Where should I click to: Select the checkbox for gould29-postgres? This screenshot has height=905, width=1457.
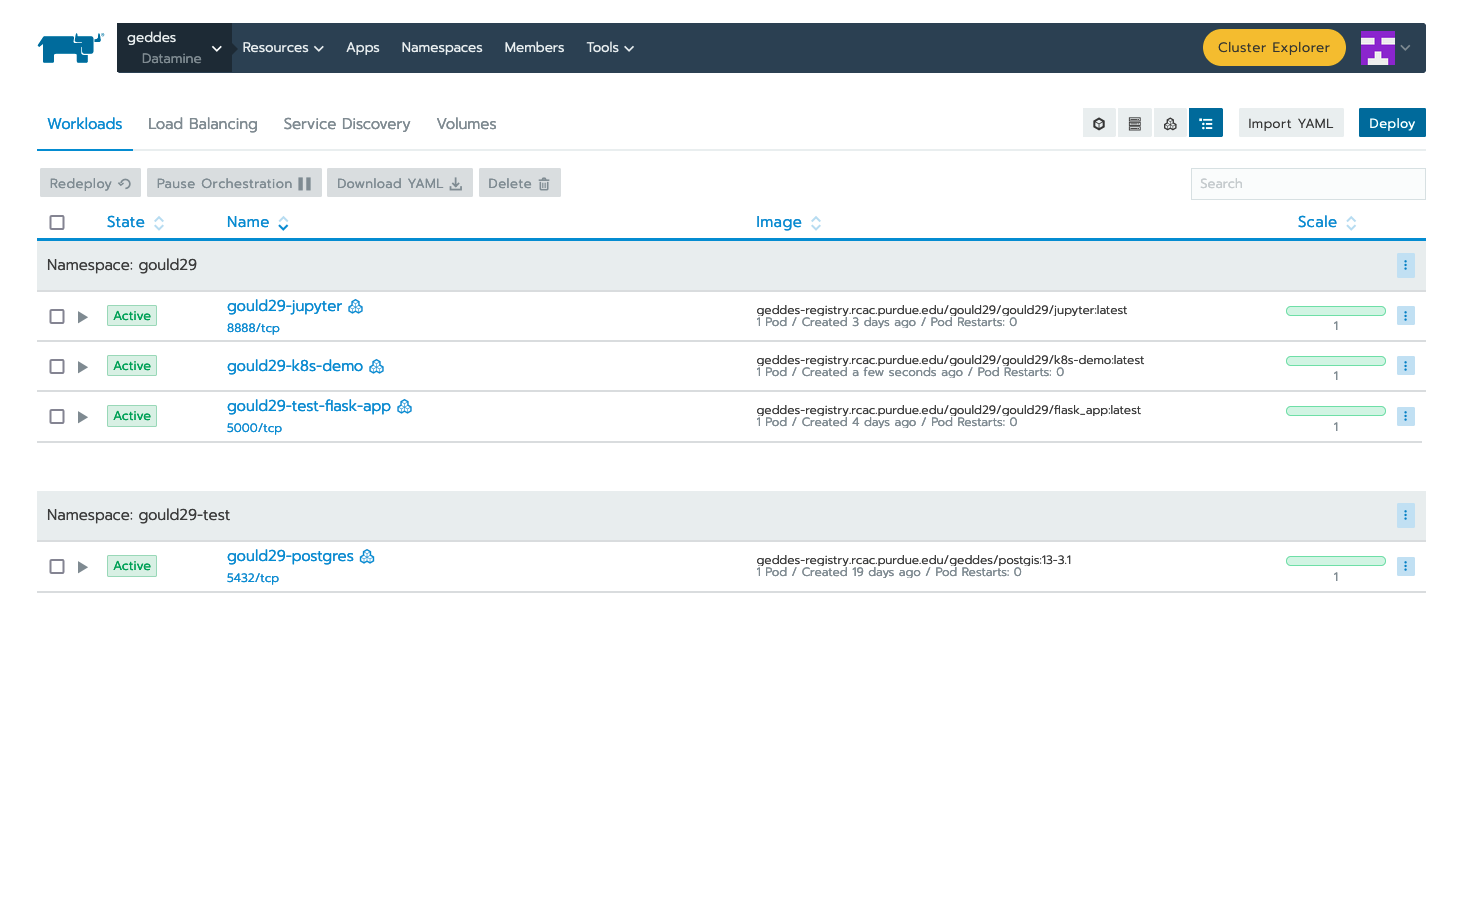click(57, 566)
